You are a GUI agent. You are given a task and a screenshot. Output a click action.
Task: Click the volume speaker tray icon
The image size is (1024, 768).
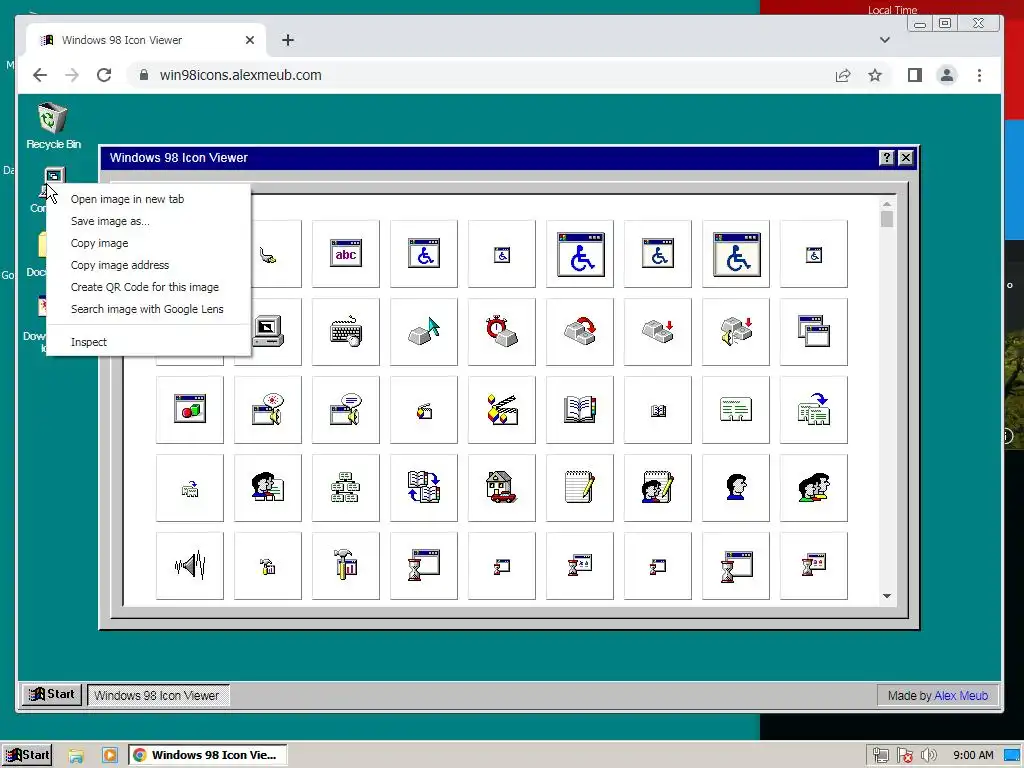[x=928, y=756]
